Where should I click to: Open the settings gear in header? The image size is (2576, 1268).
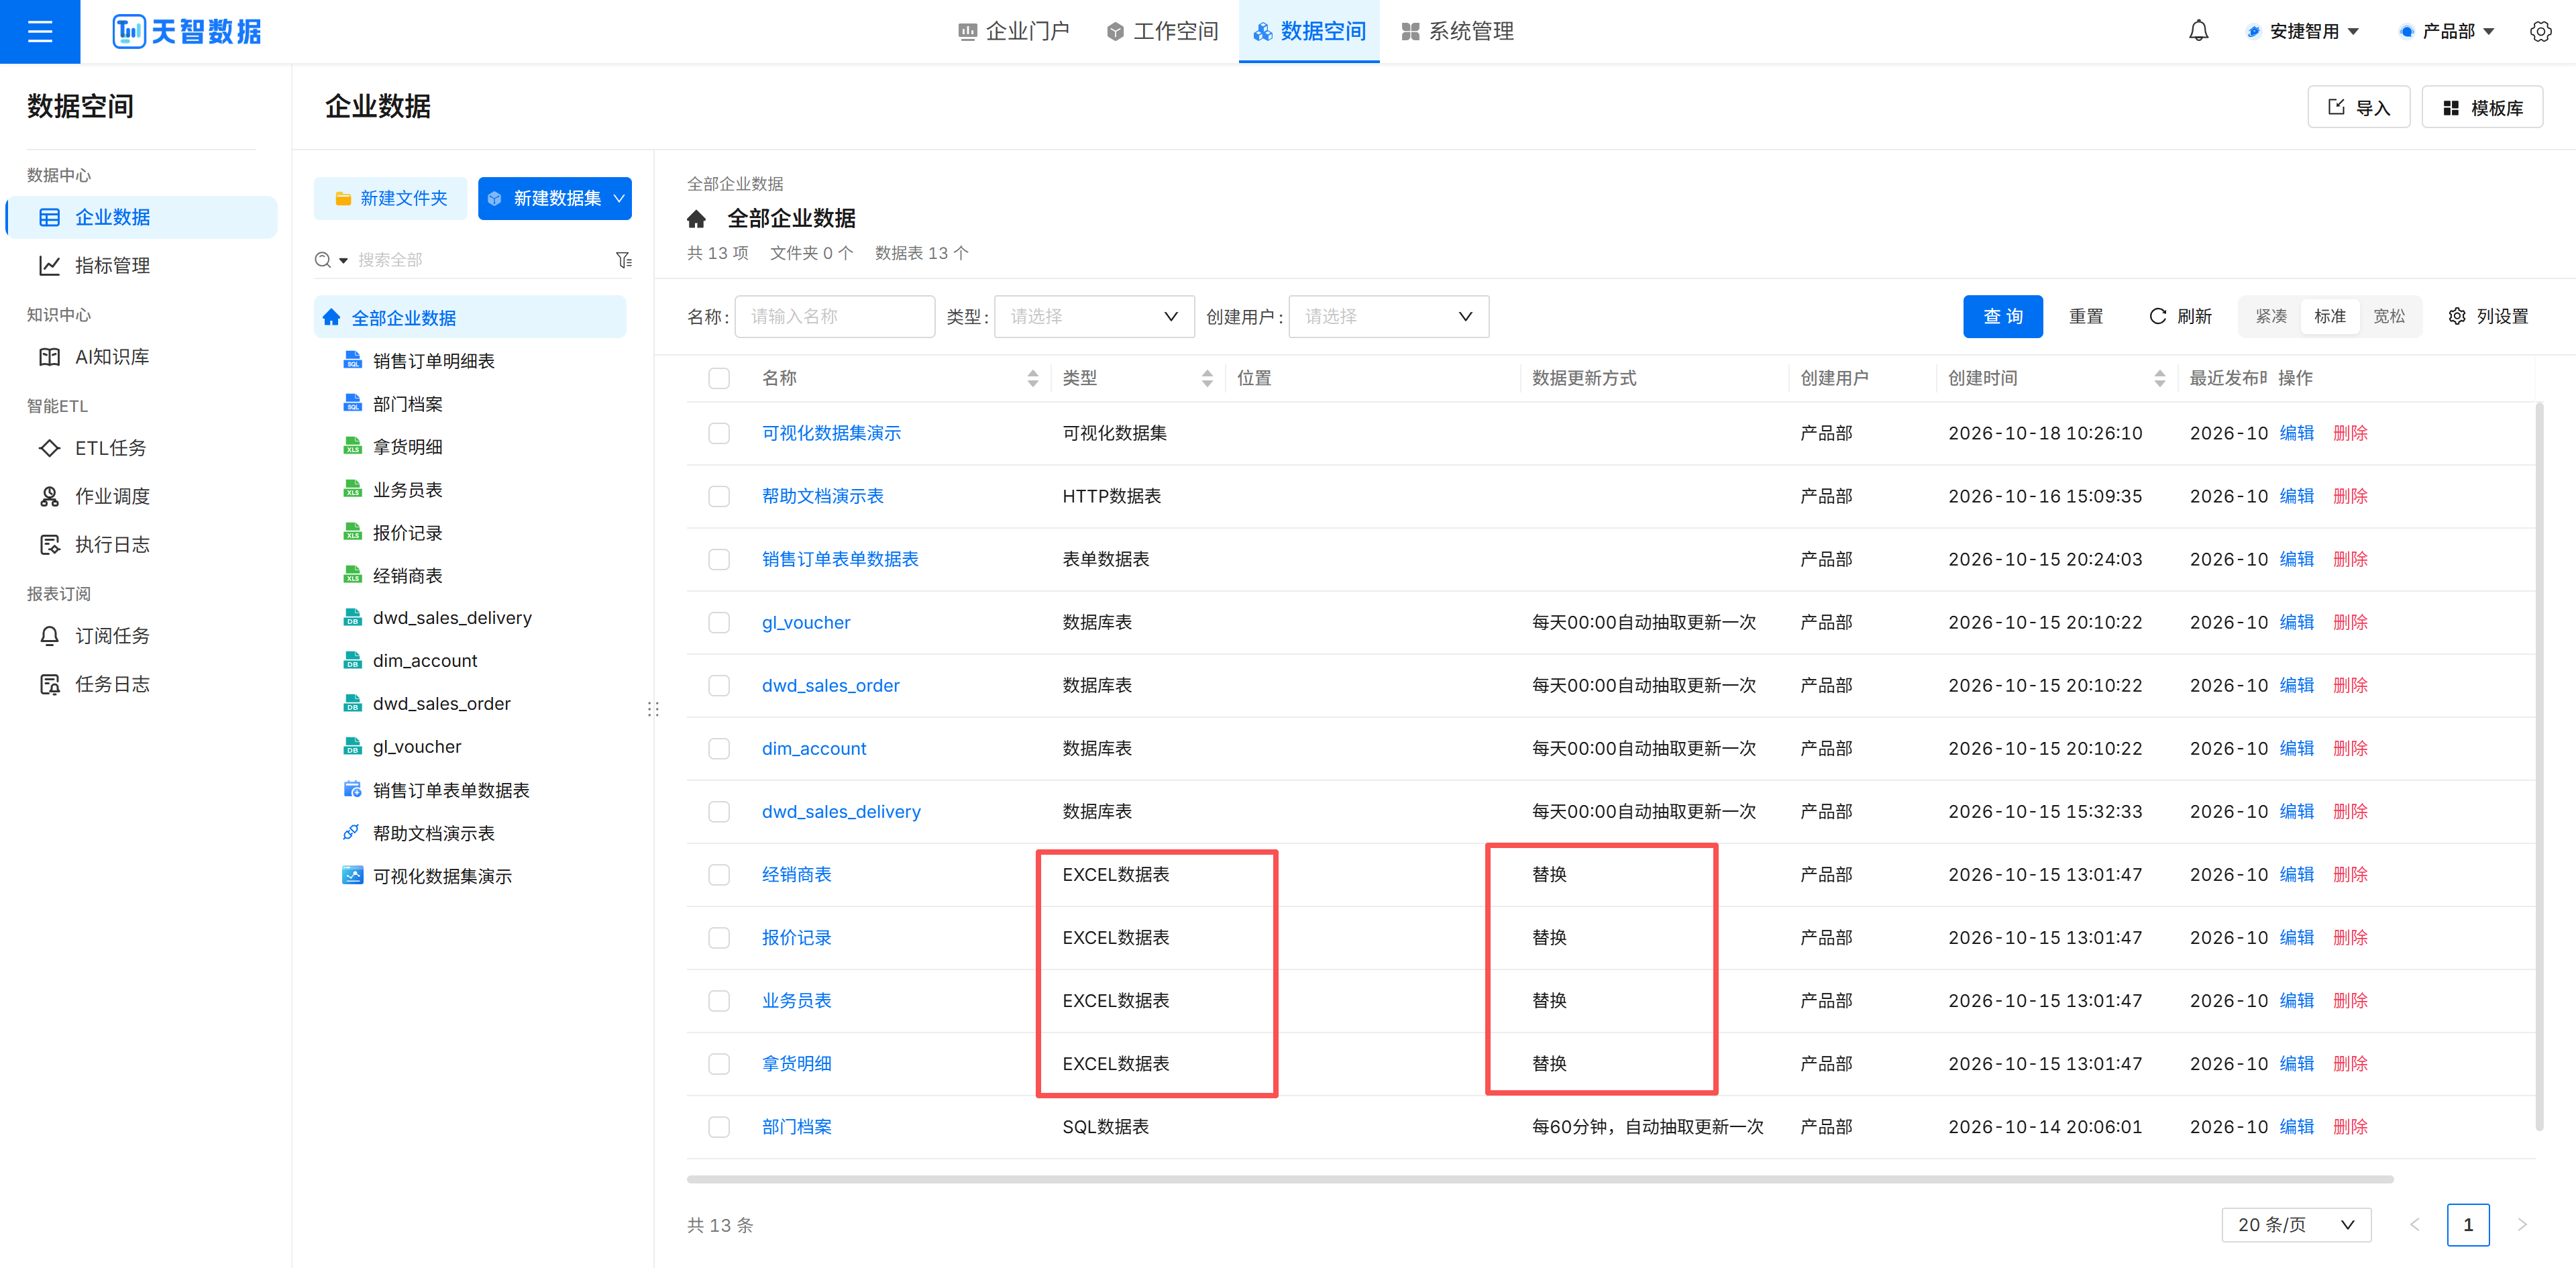click(2540, 31)
